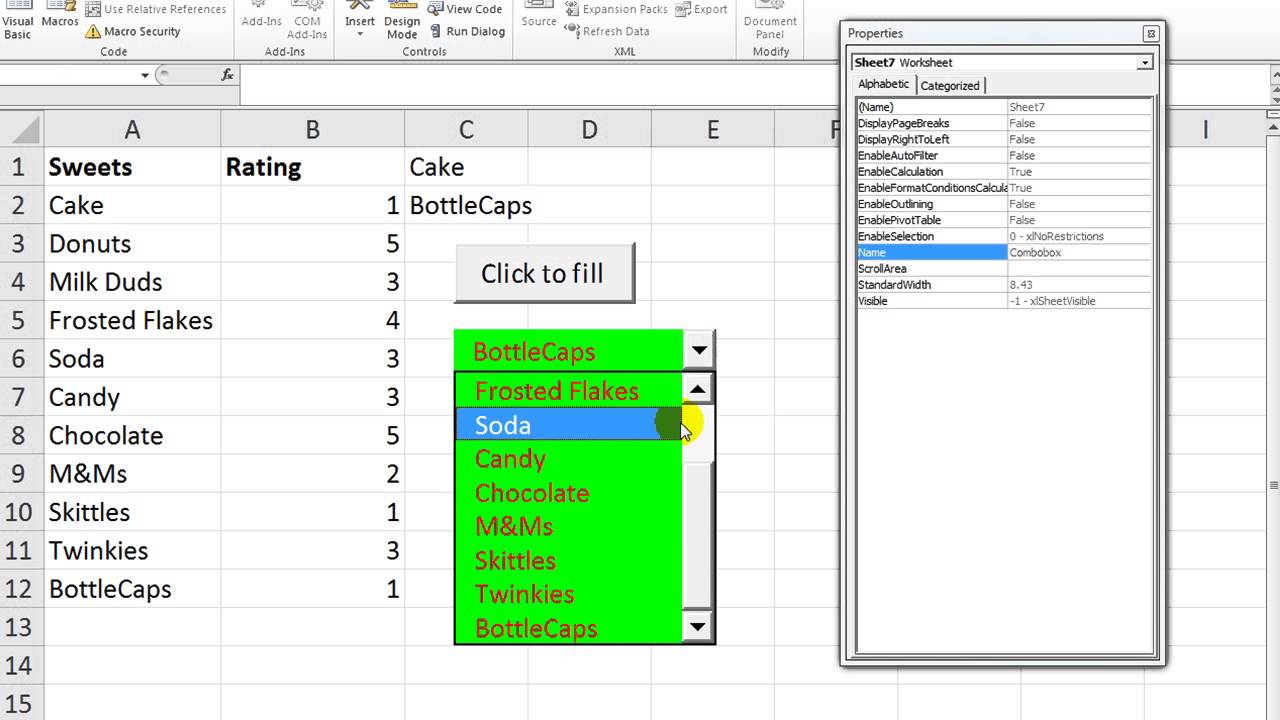Click the Combobox value of Name property
This screenshot has height=720, width=1280.
(x=1080, y=252)
